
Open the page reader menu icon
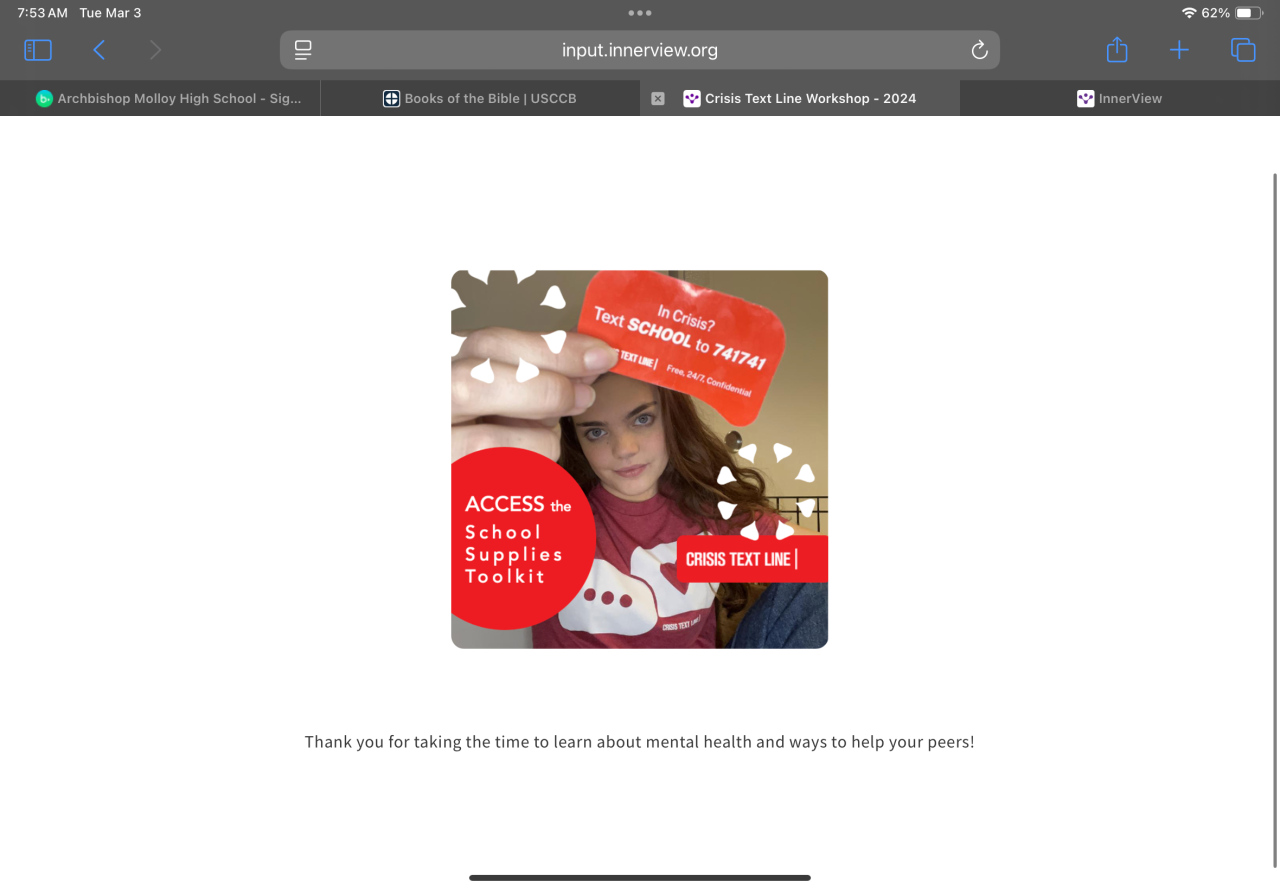(x=303, y=50)
